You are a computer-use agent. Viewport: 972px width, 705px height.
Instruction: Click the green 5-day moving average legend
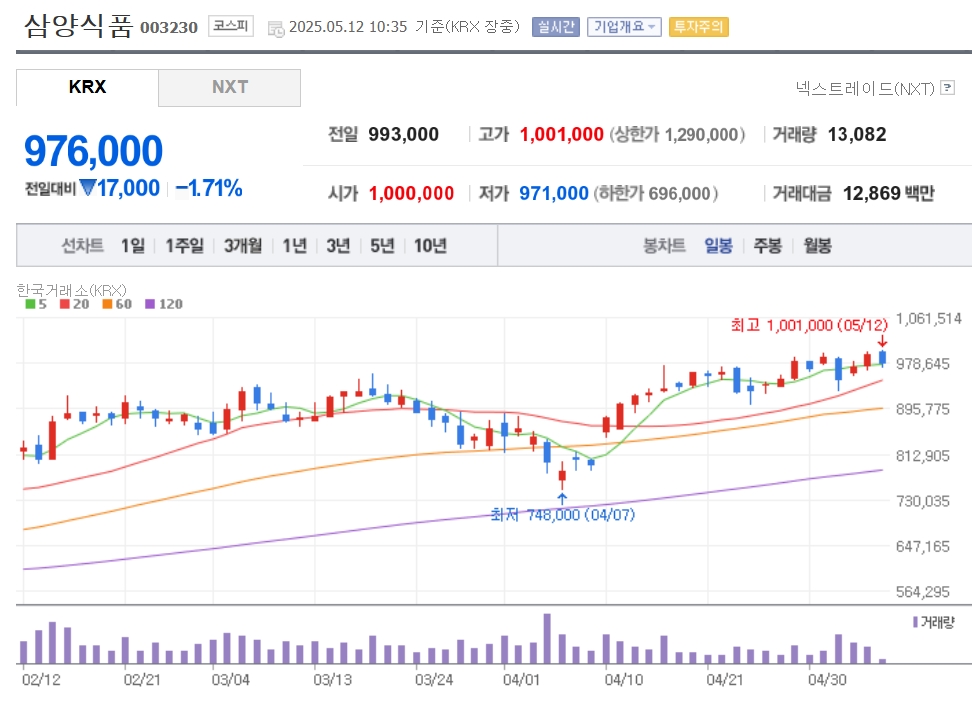click(36, 304)
